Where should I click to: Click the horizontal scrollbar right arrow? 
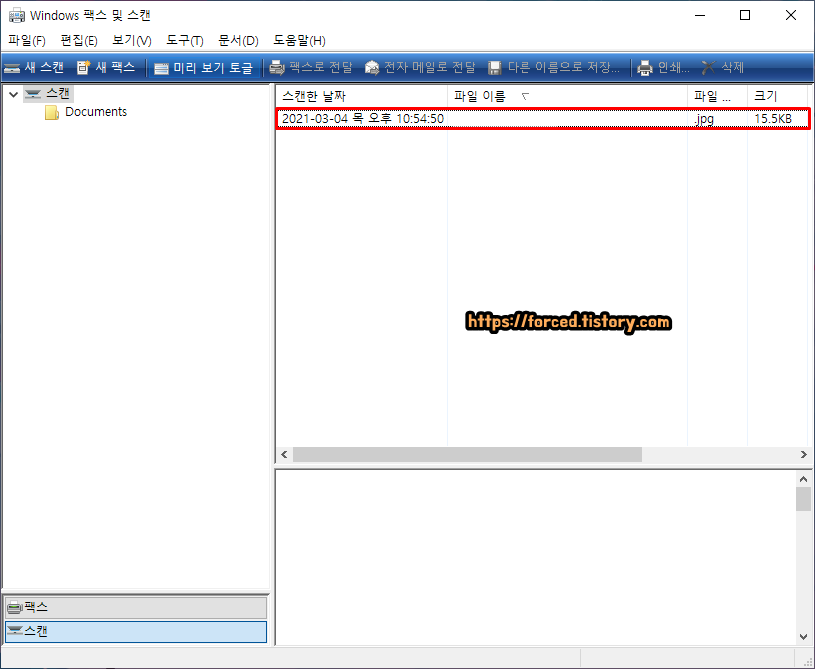tap(804, 454)
